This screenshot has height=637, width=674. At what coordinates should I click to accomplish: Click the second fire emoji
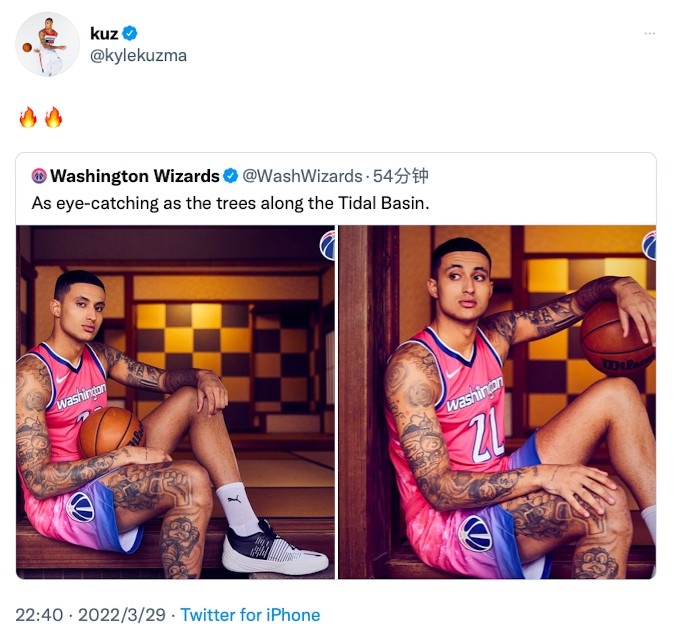[54, 117]
